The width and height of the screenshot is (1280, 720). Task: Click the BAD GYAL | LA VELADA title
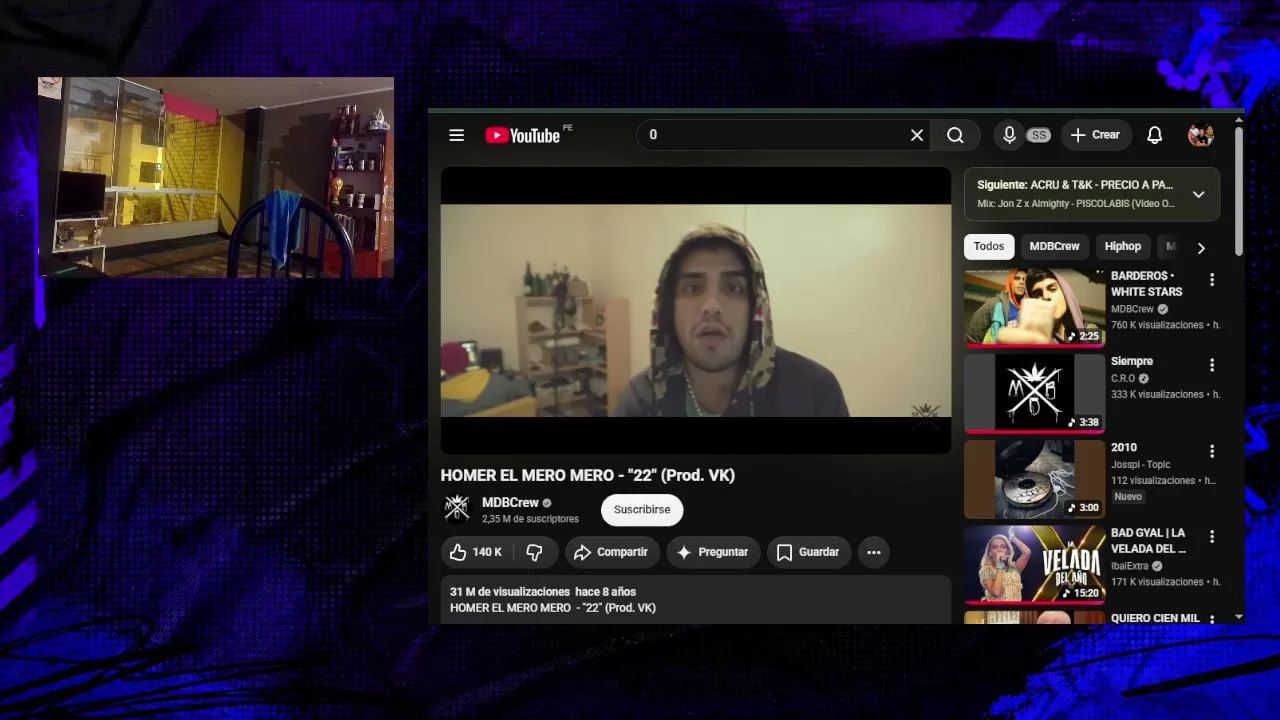1148,541
